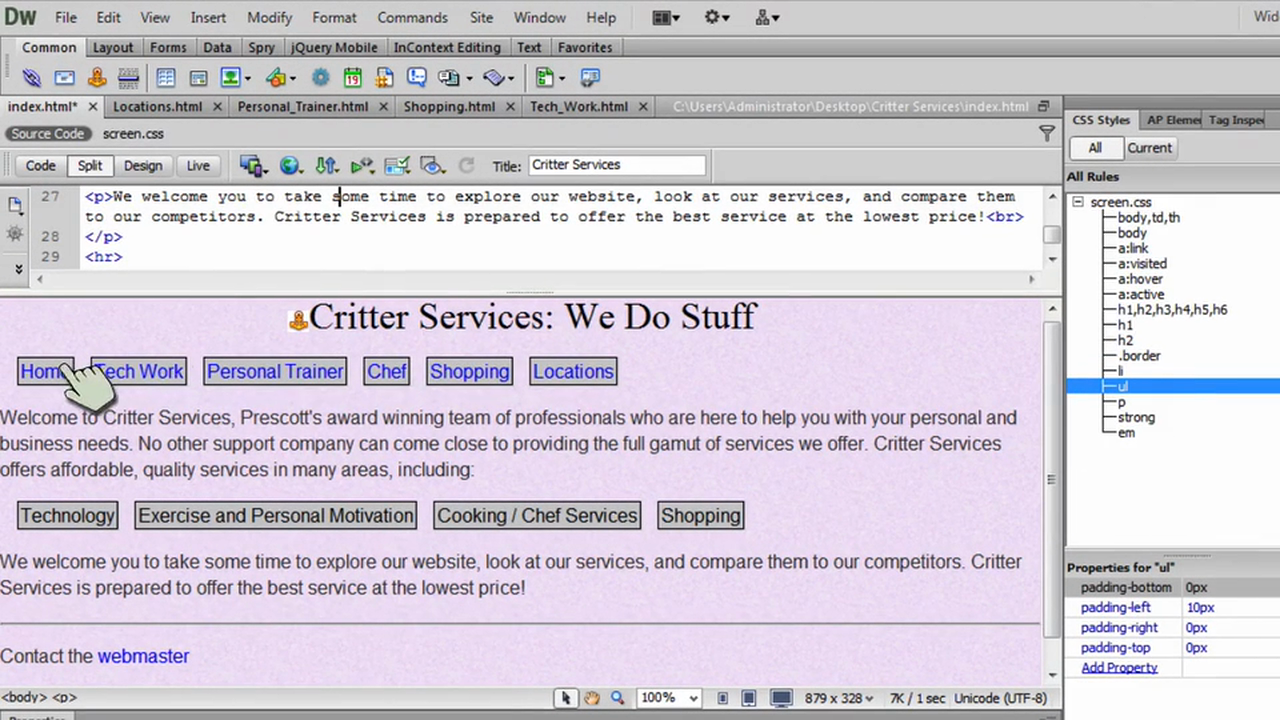Enable Live view mode

click(197, 165)
